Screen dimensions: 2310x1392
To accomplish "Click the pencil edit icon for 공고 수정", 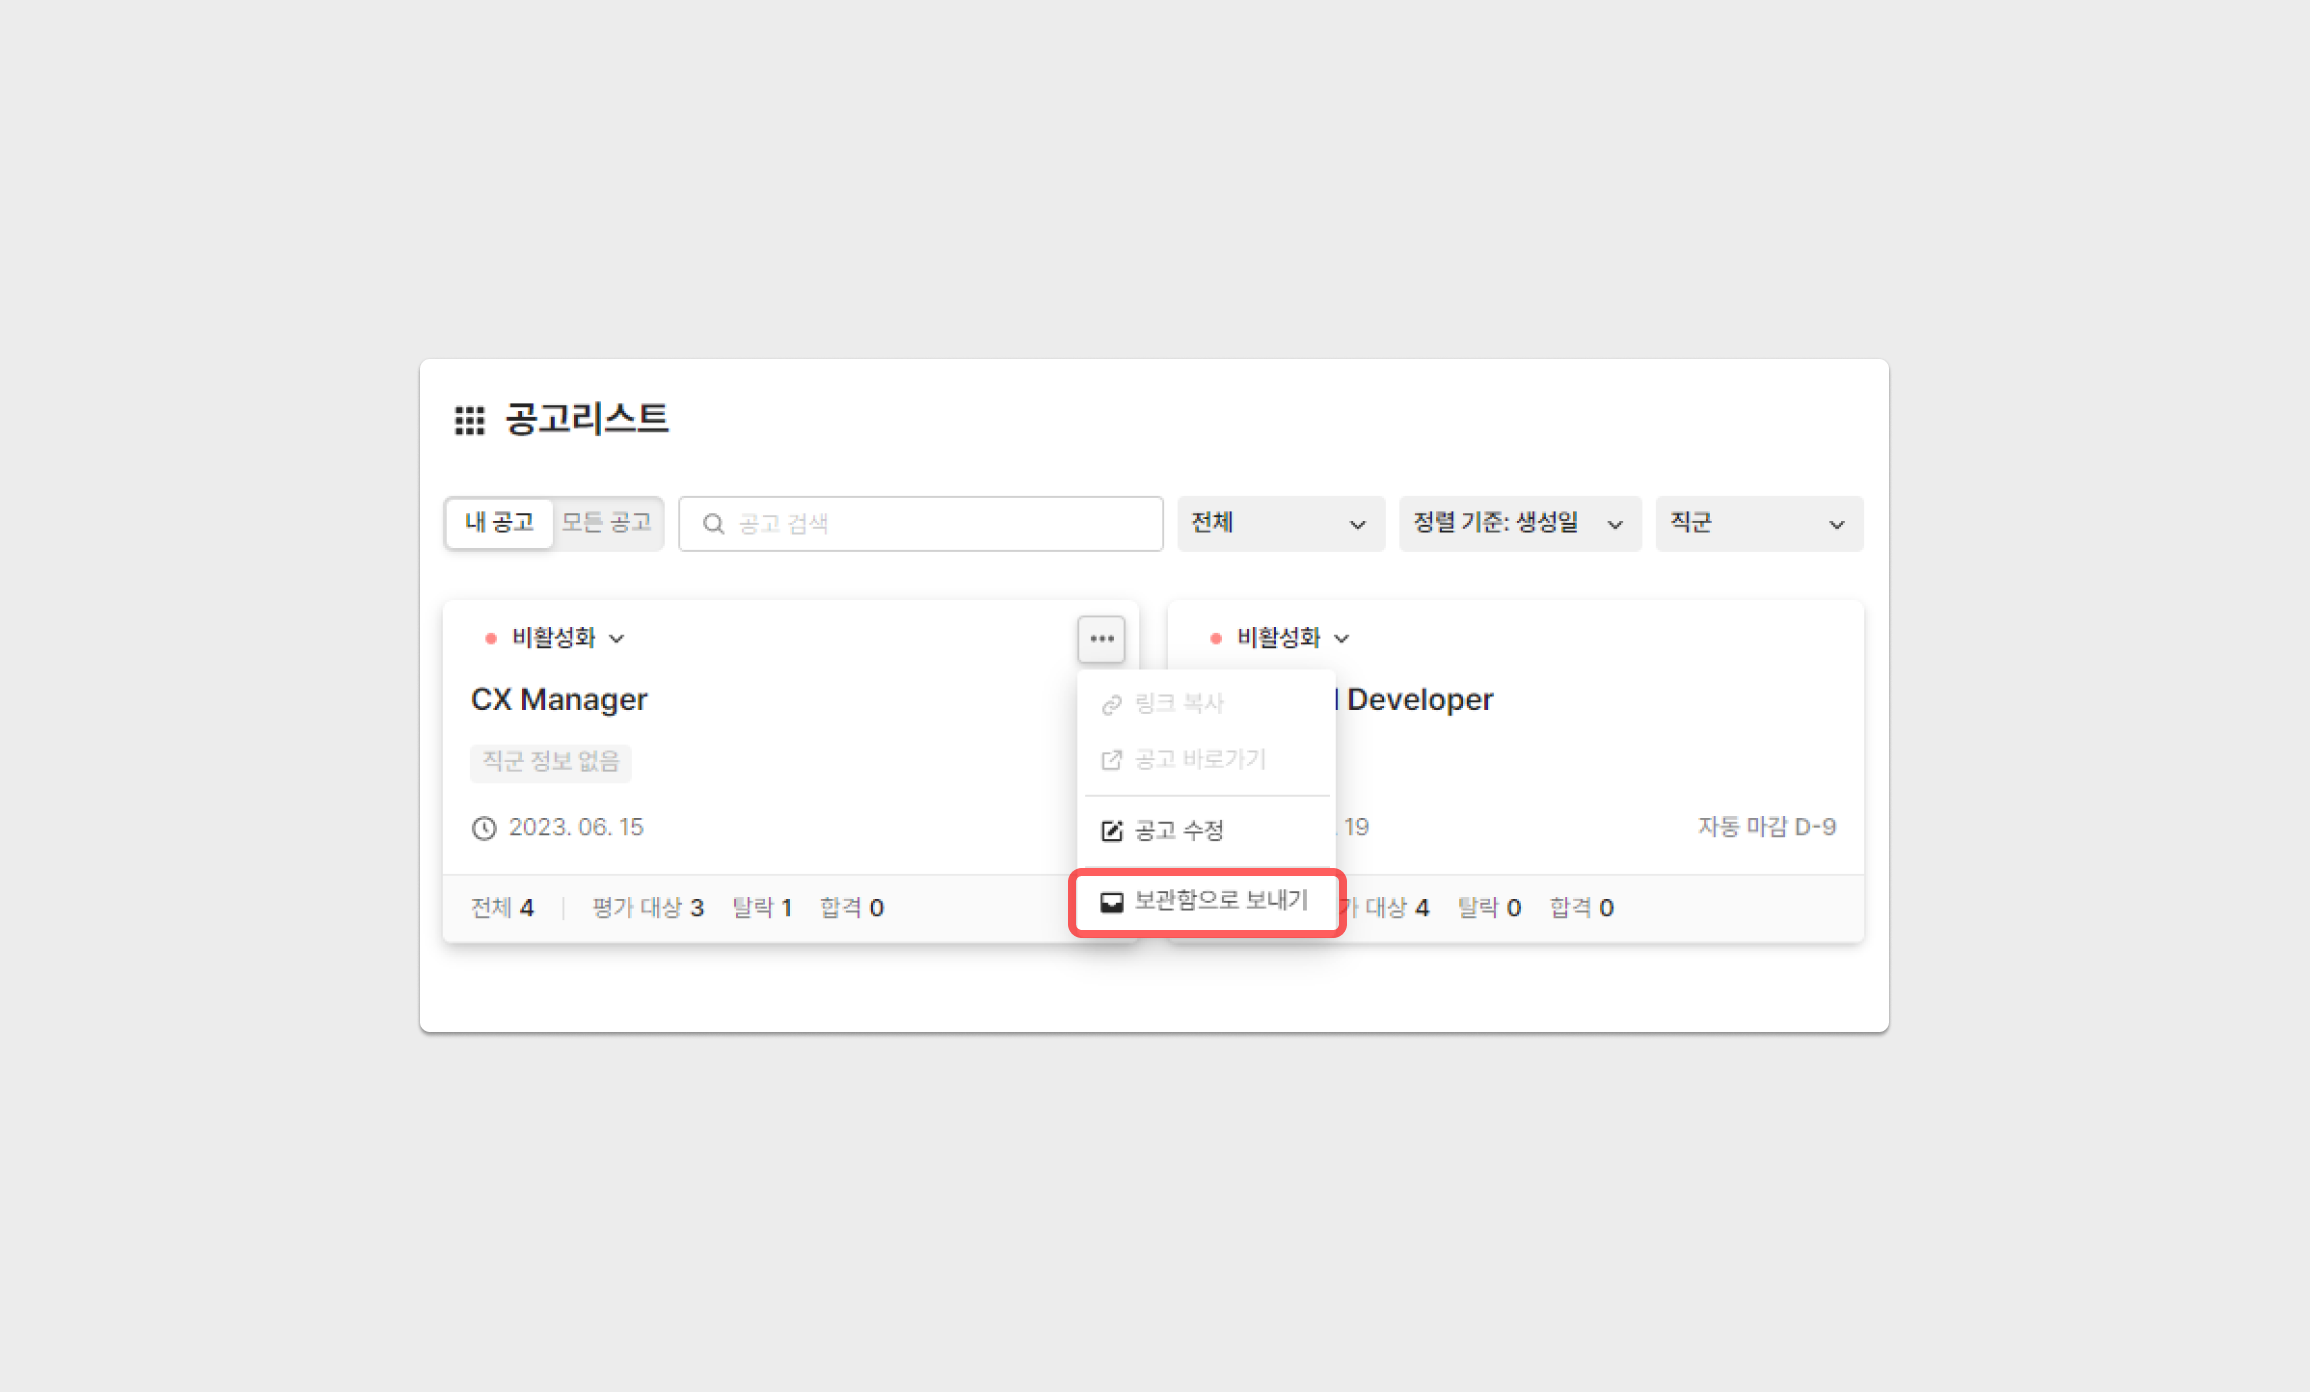I will (x=1111, y=831).
